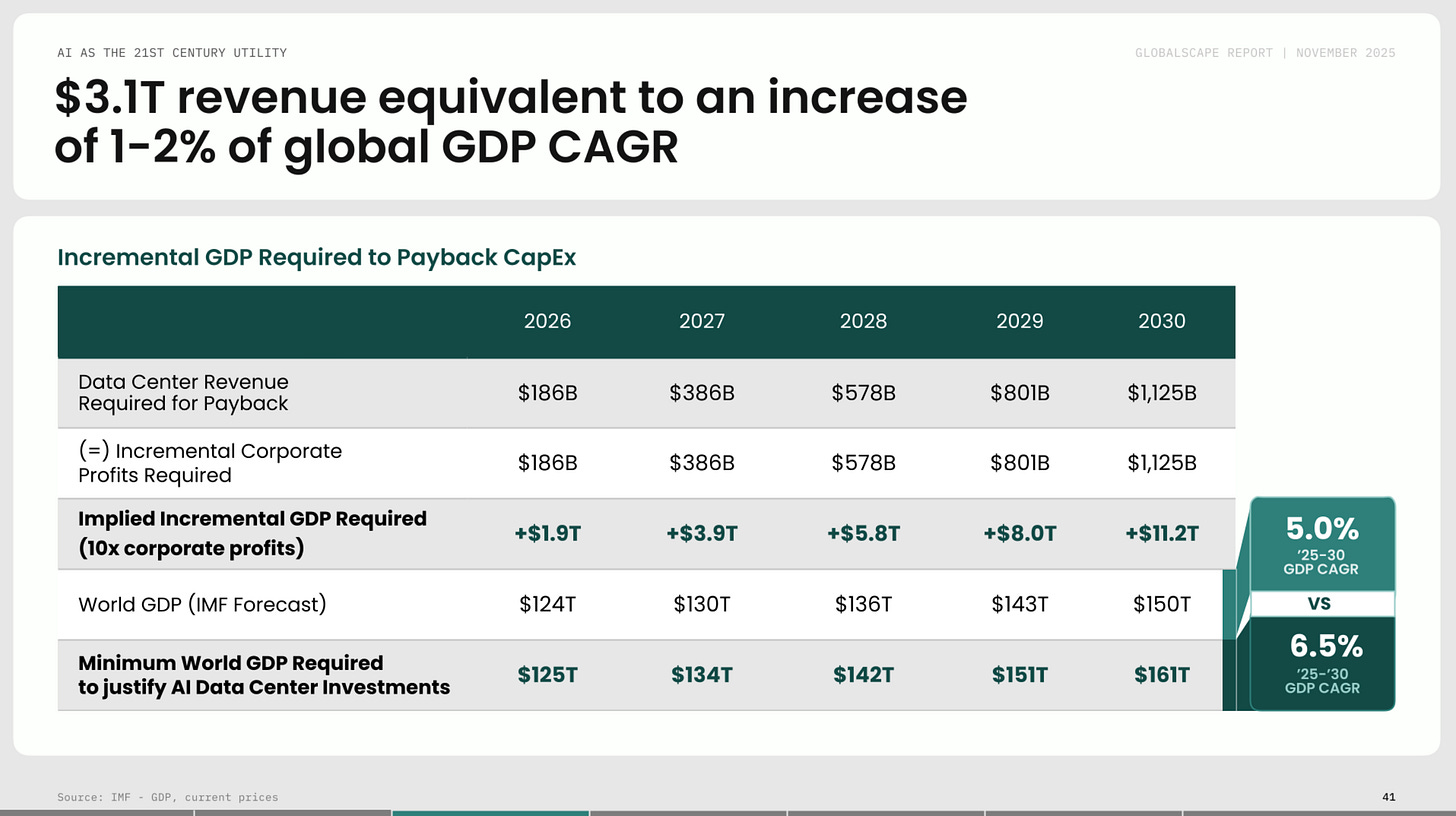
Task: Click the $150T World GDP value
Action: 1162,604
